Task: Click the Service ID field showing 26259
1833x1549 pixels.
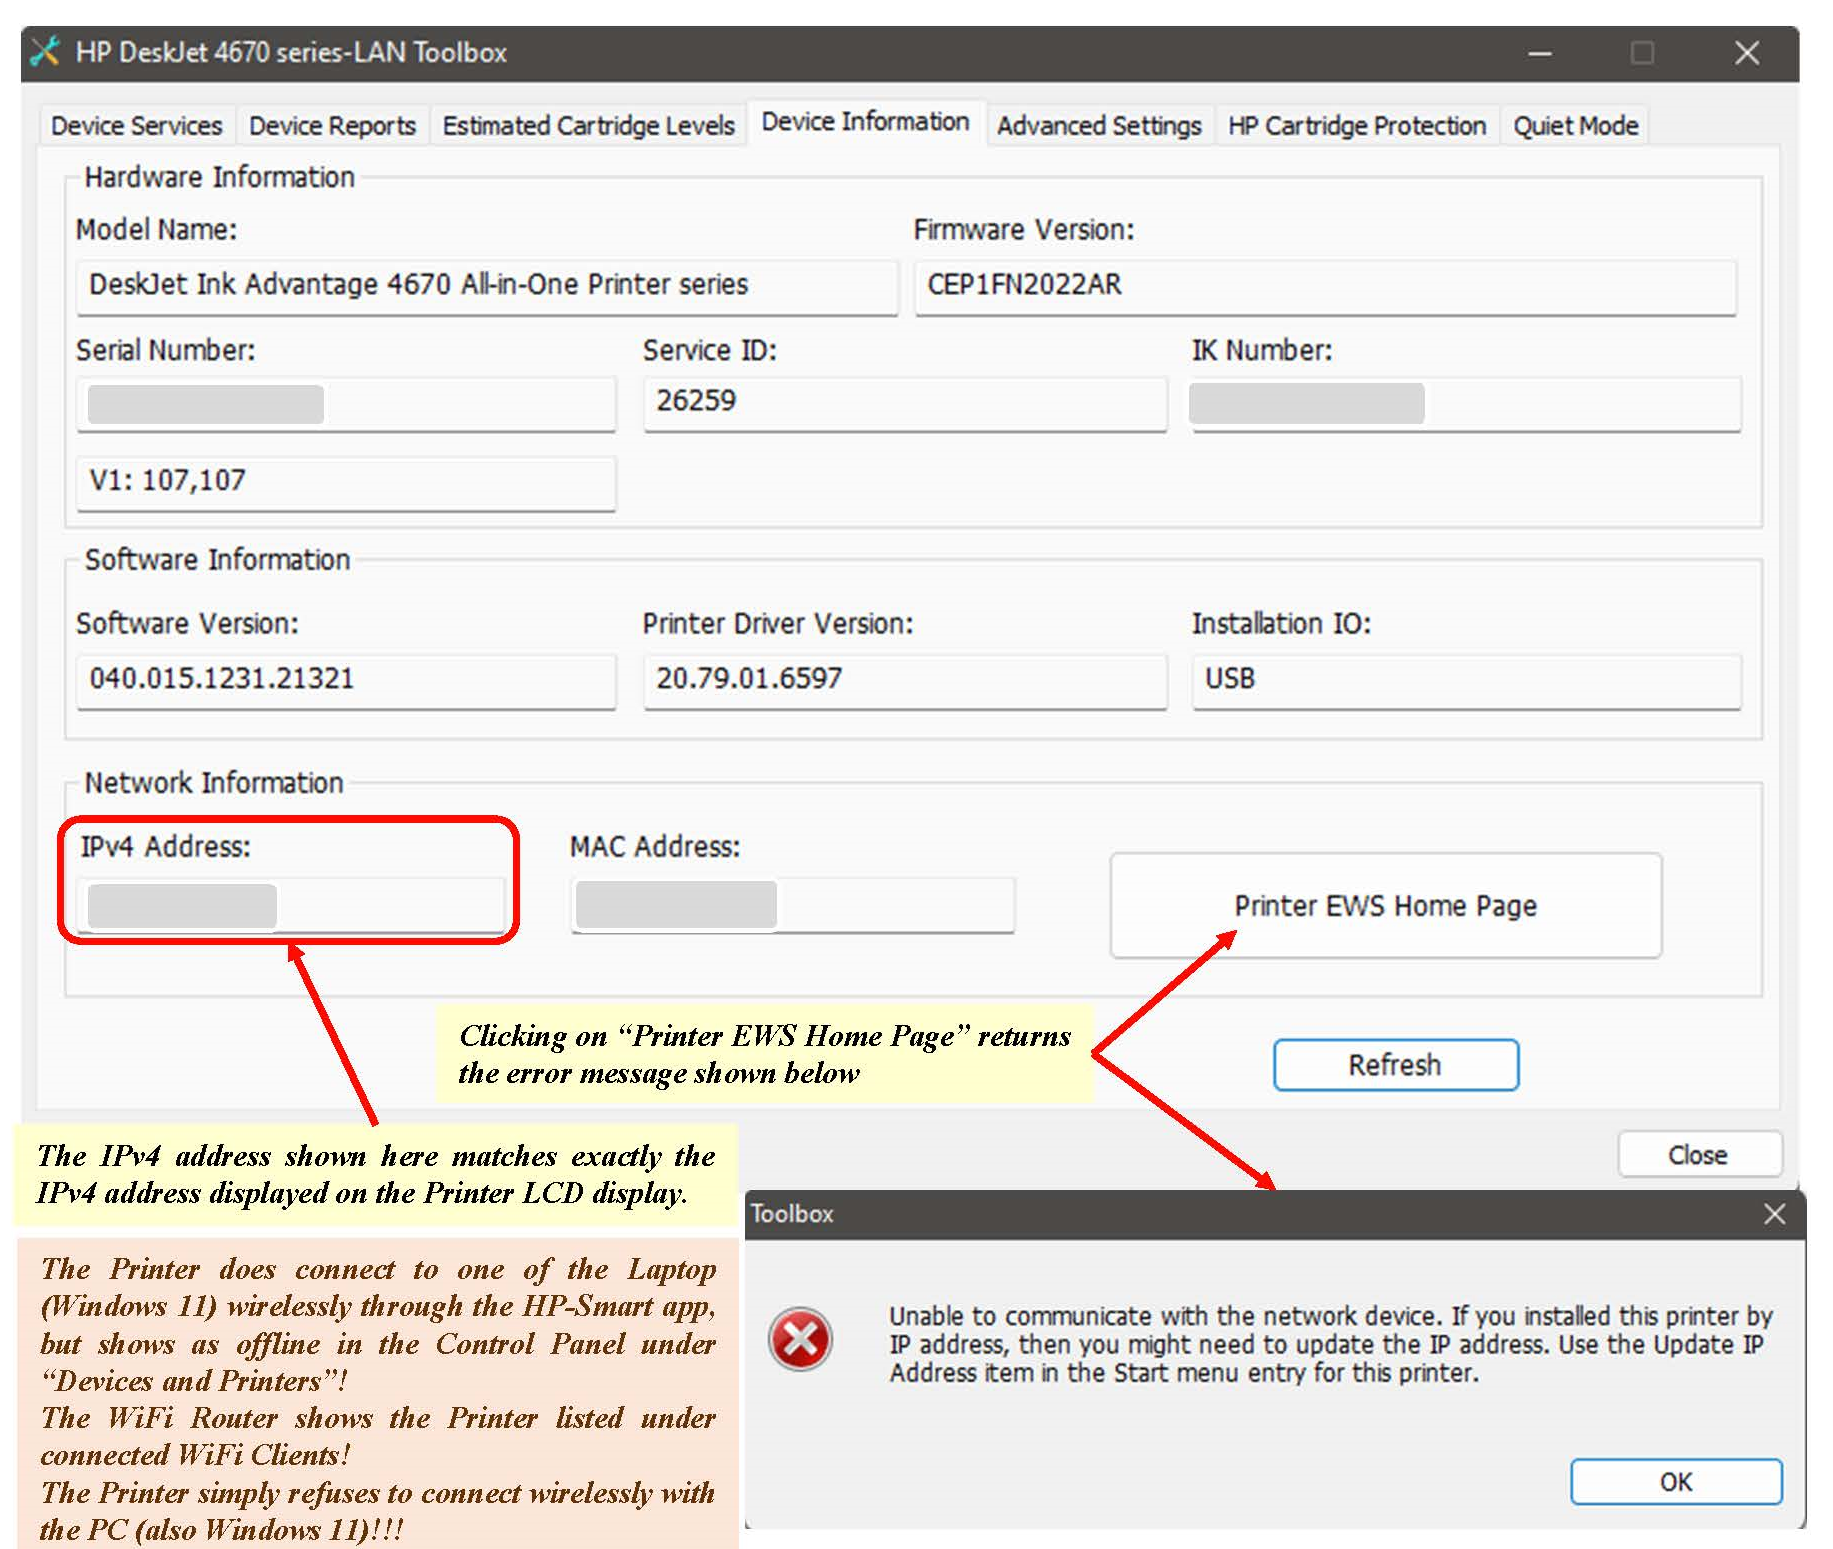Action: point(905,405)
